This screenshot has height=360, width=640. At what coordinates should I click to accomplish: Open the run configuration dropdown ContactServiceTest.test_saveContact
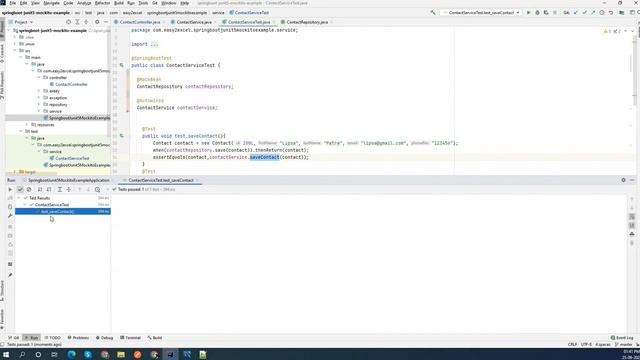coord(482,13)
